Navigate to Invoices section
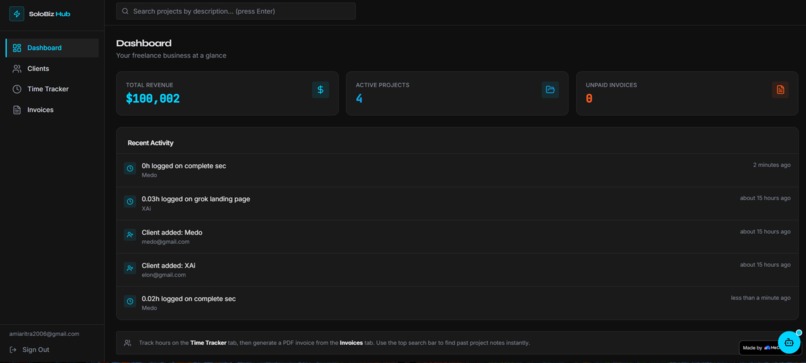 52,110
